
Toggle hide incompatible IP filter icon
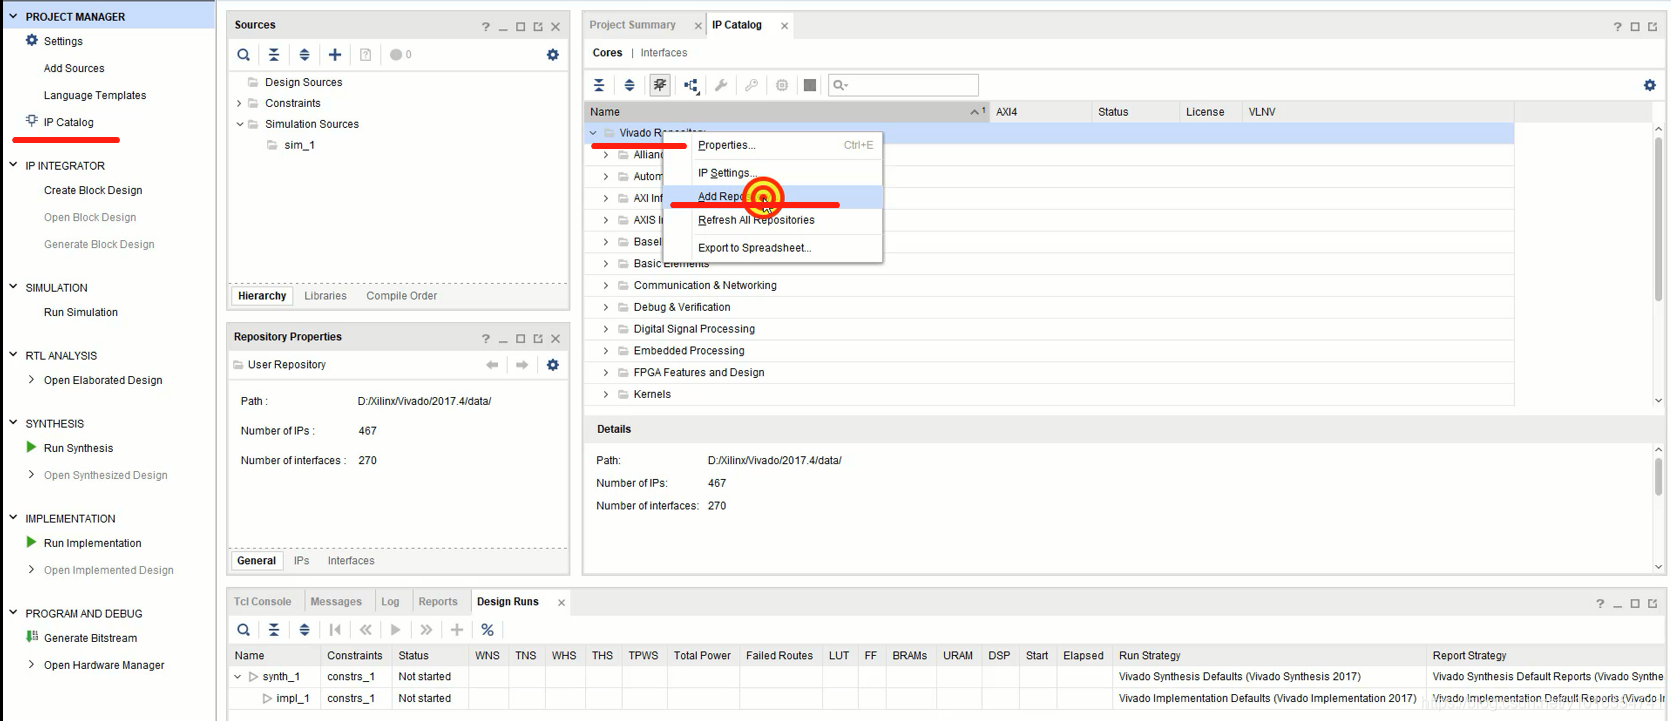[x=660, y=85]
